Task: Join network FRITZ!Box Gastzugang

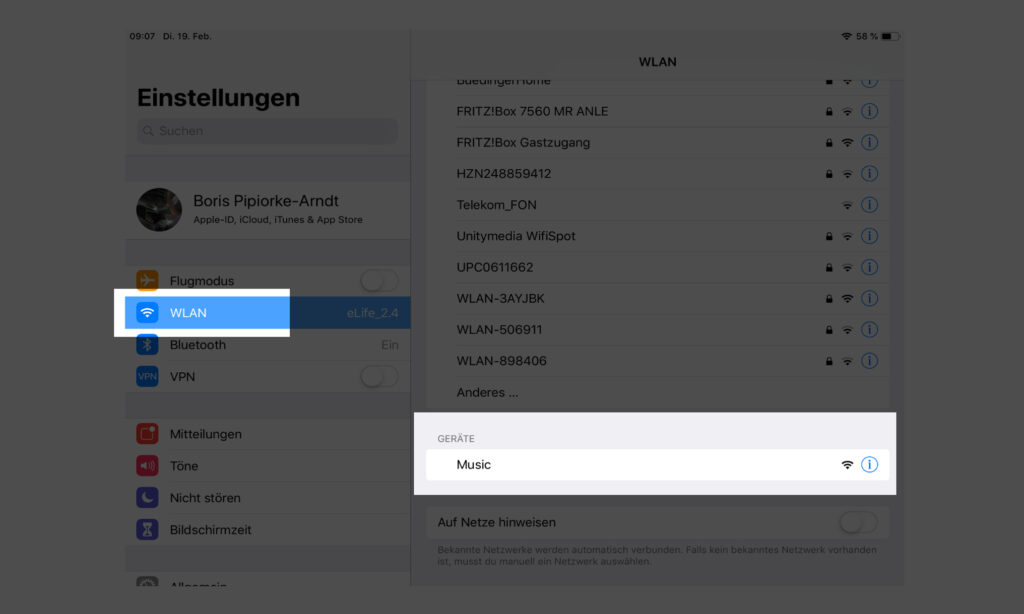Action: [x=658, y=142]
